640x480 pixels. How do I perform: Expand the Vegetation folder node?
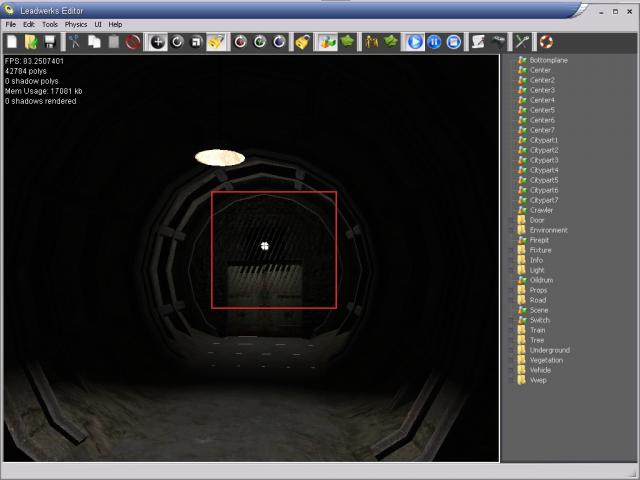coord(549,360)
